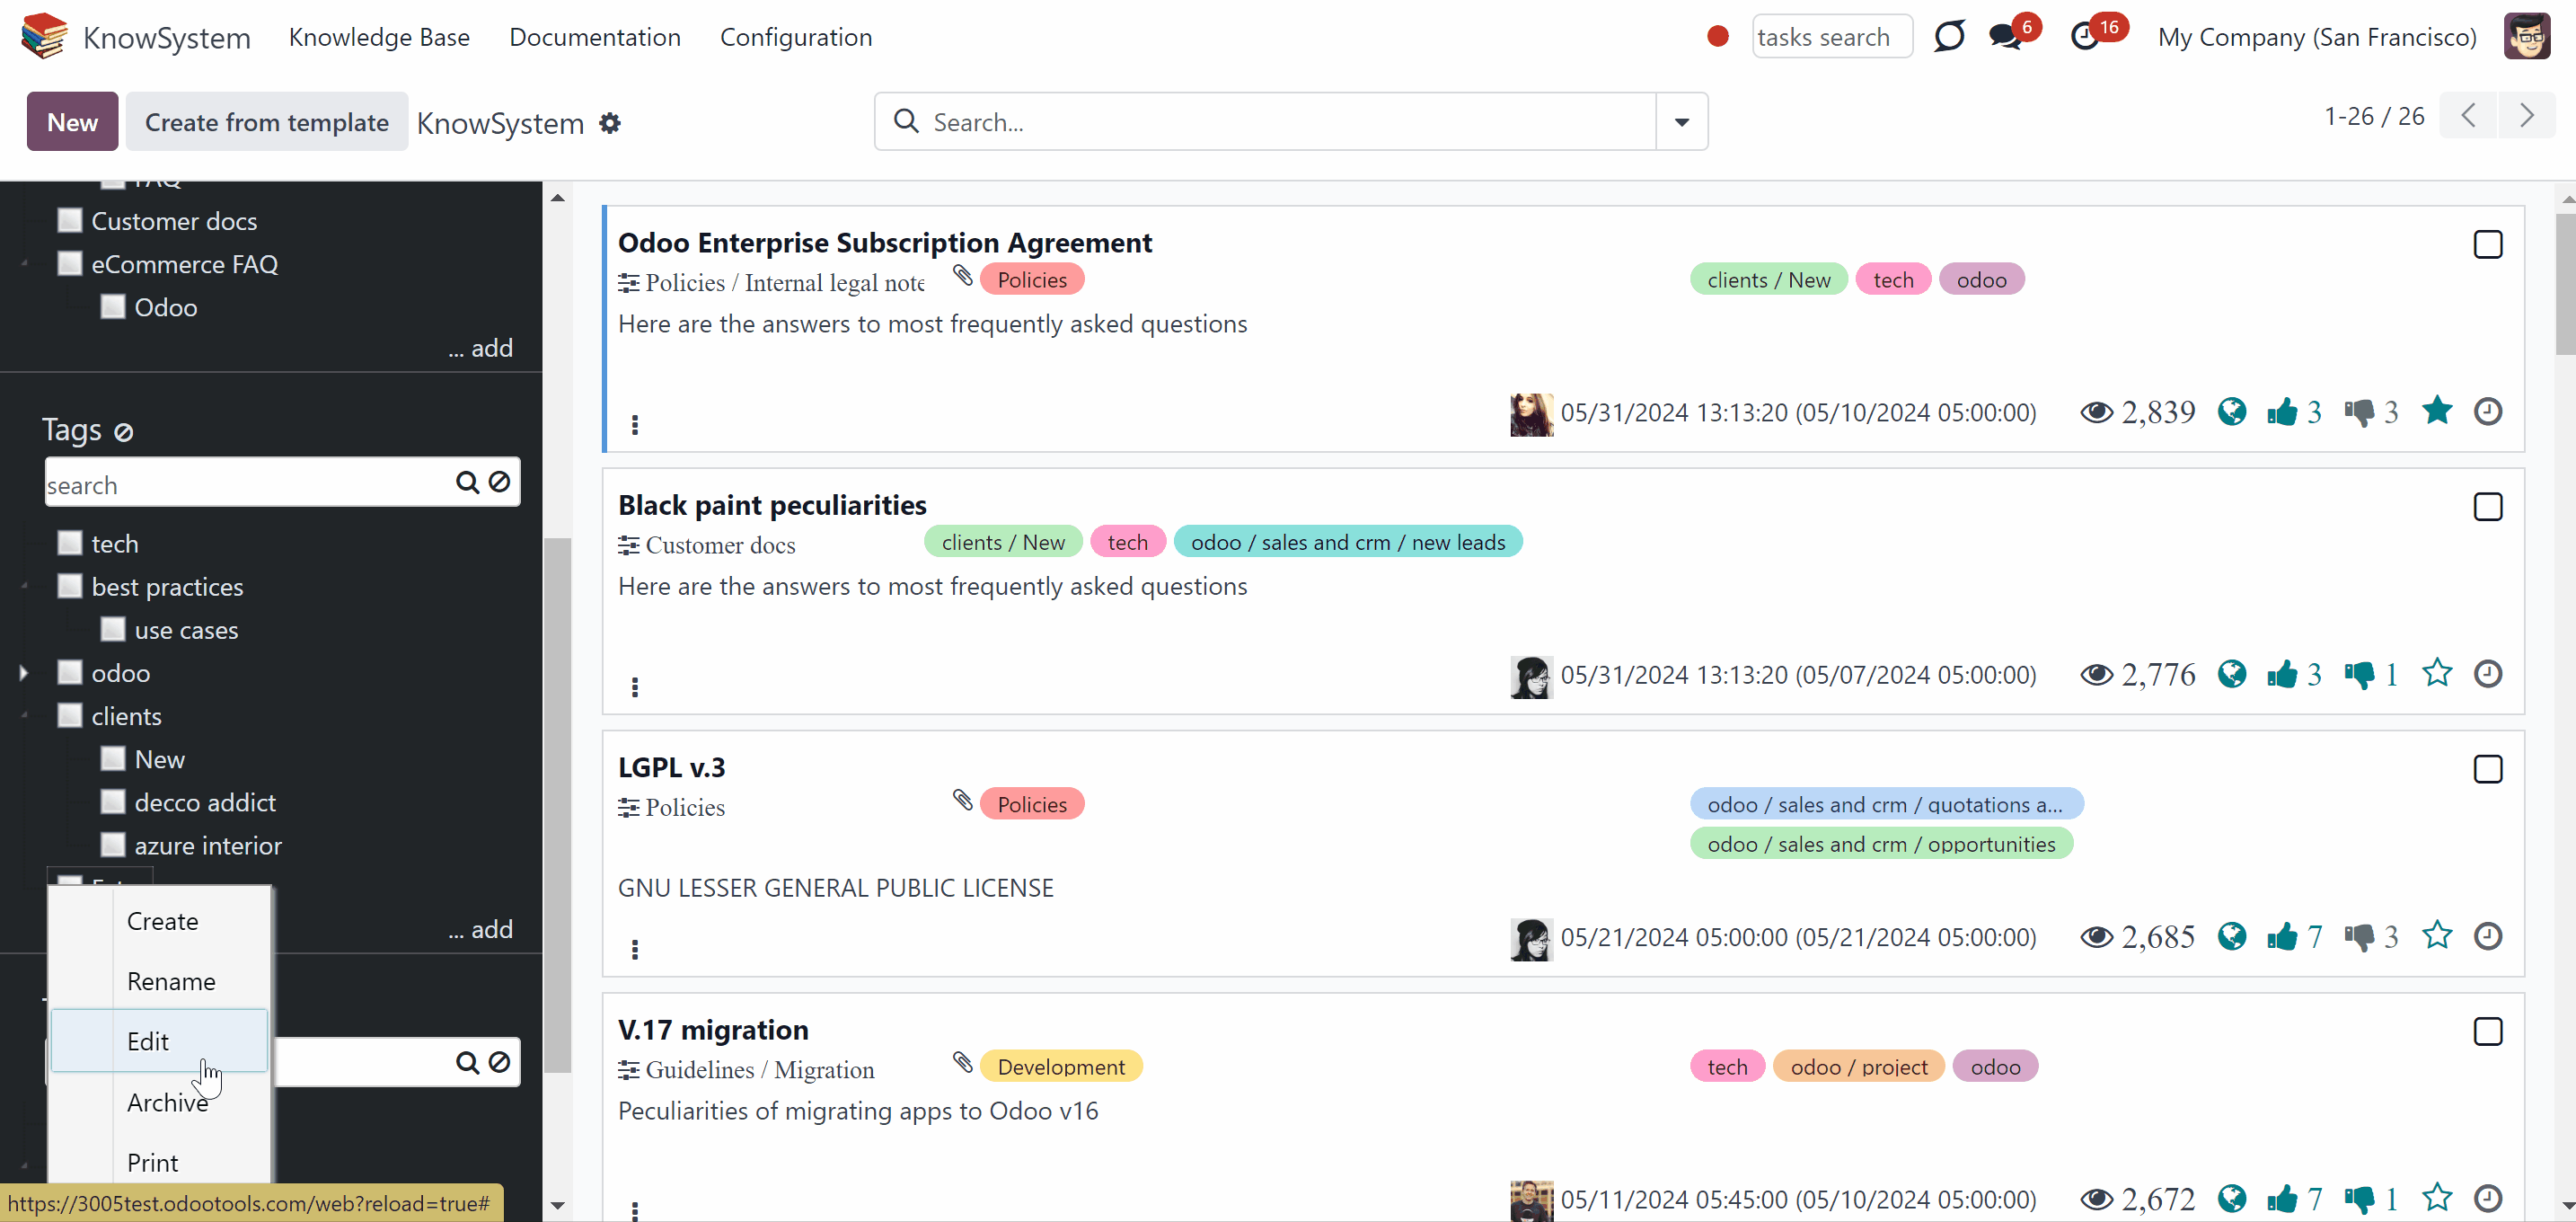The width and height of the screenshot is (2576, 1222).
Task: Add LGPL v.3 to favorites
Action: pyautogui.click(x=2437, y=936)
